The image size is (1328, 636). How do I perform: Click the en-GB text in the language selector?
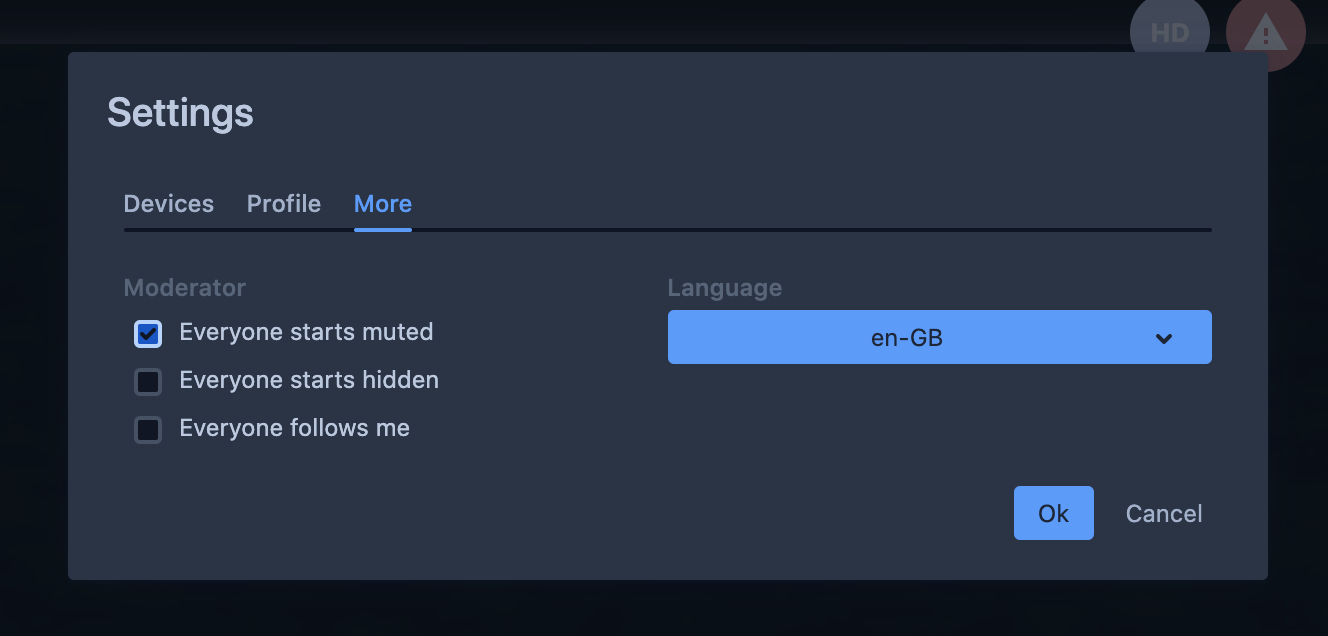[x=906, y=338]
